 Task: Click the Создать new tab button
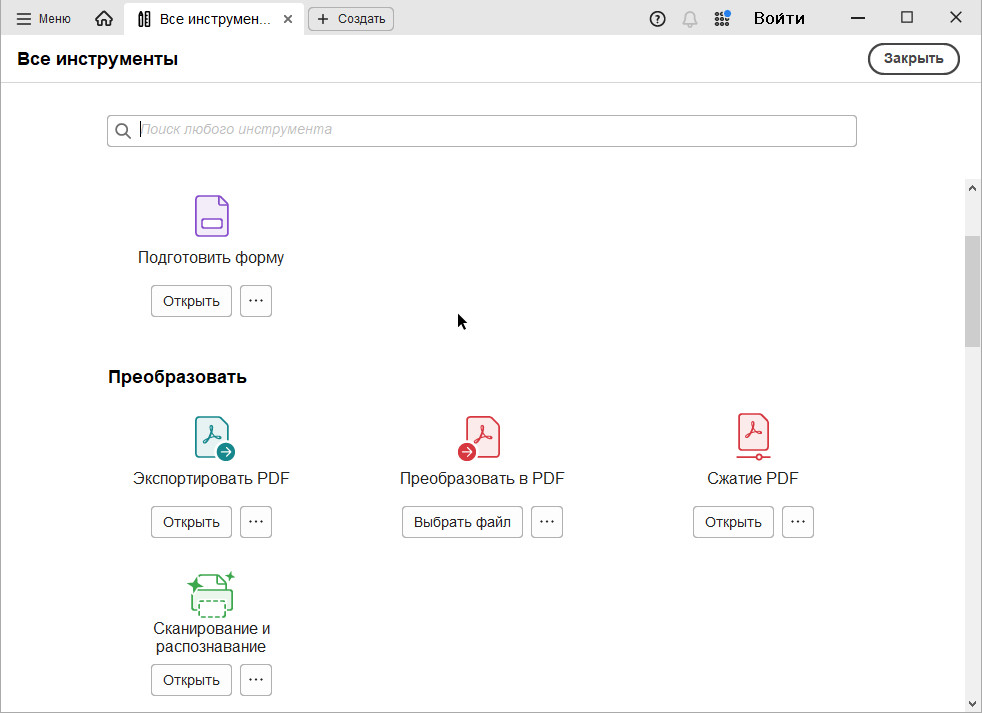point(351,19)
